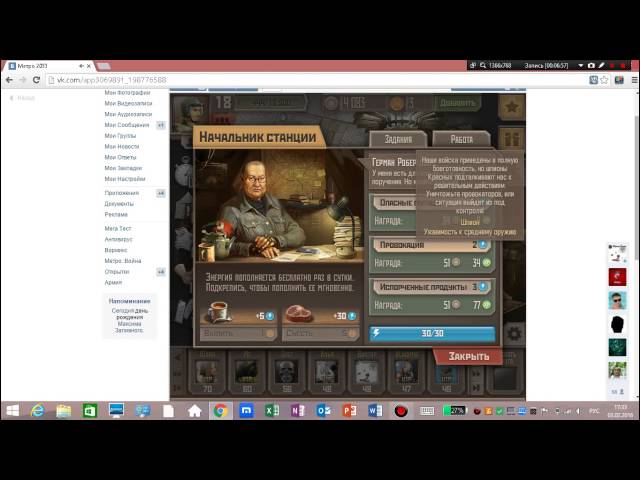This screenshot has height=480, width=640.
Task: Open recorder options dropdown arrow
Action: pyautogui.click(x=580, y=65)
